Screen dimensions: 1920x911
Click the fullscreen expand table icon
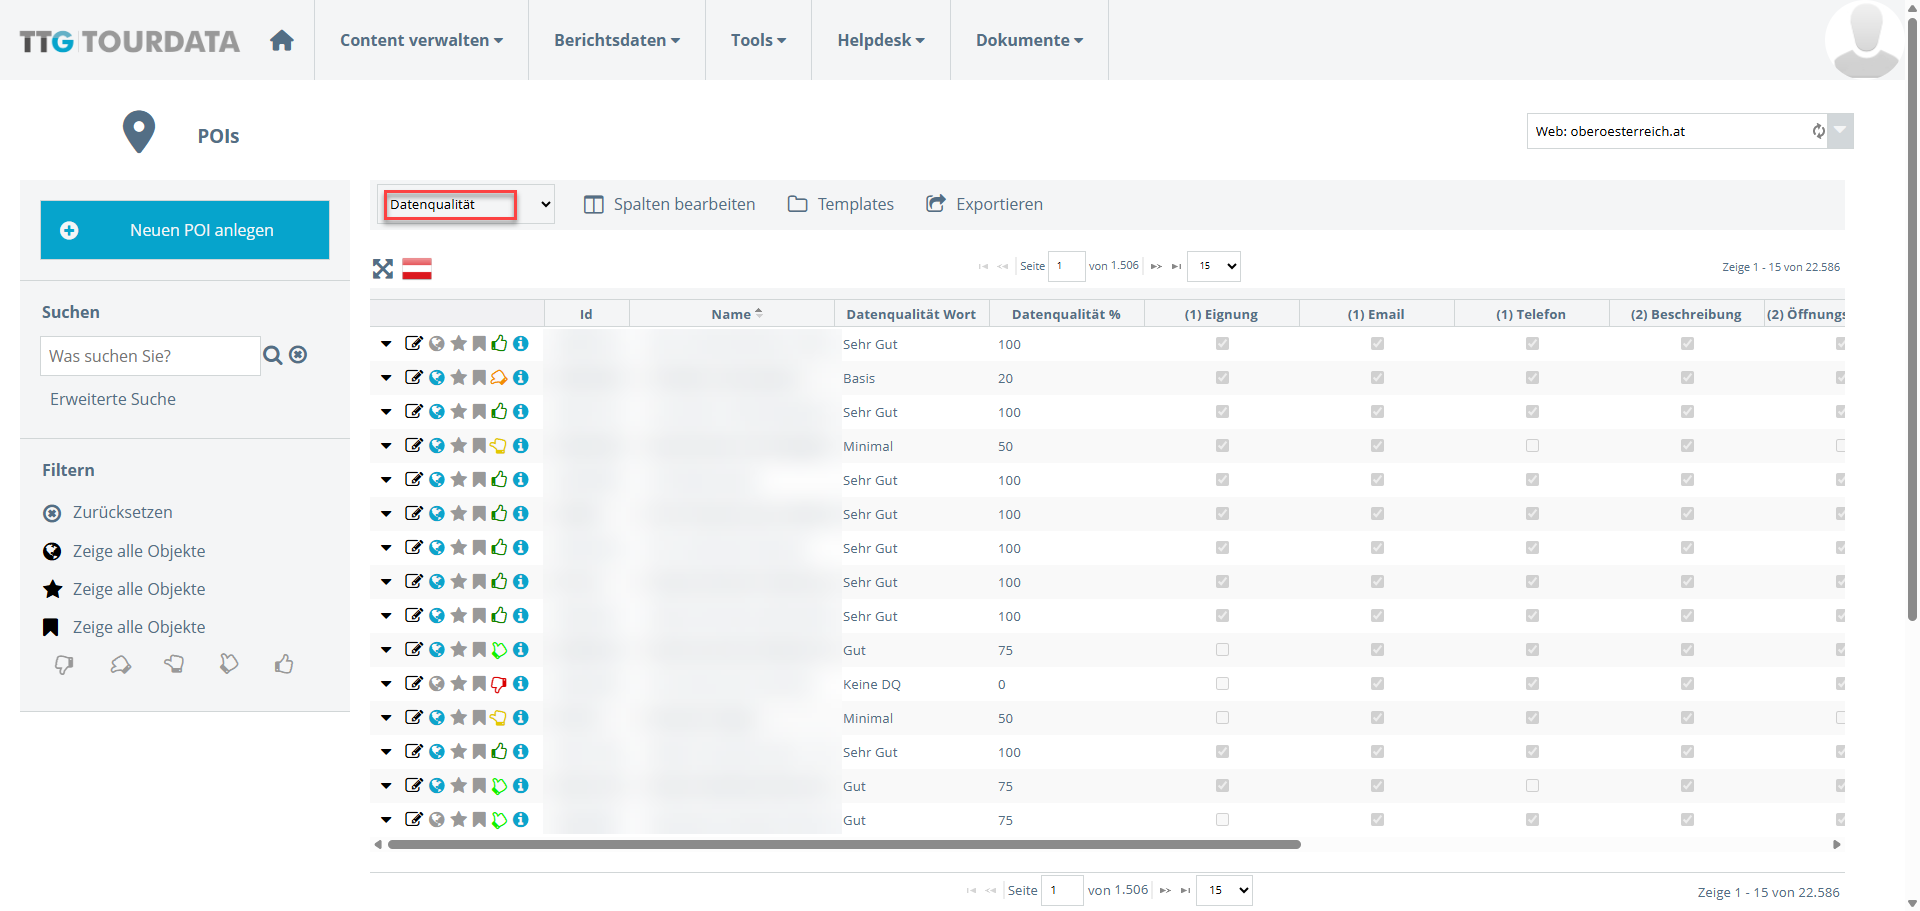[x=383, y=268]
